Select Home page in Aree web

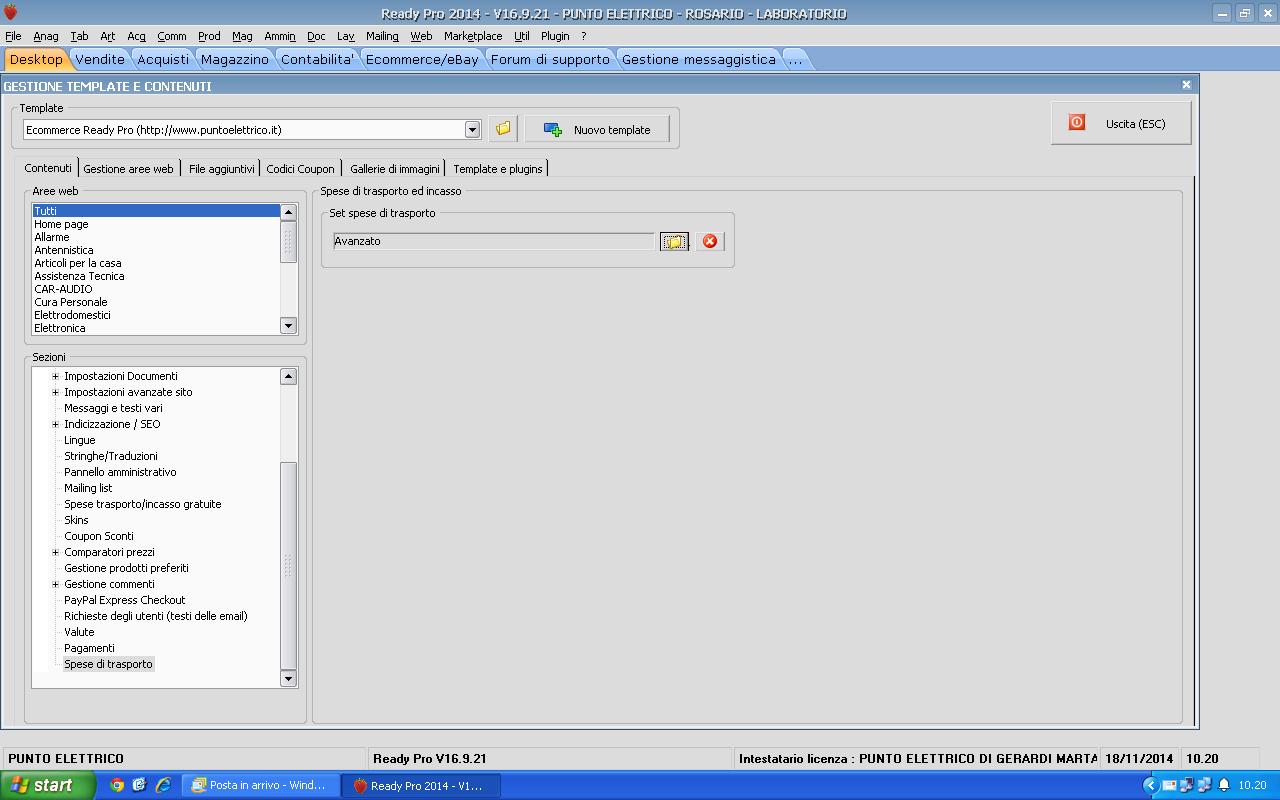pos(156,224)
